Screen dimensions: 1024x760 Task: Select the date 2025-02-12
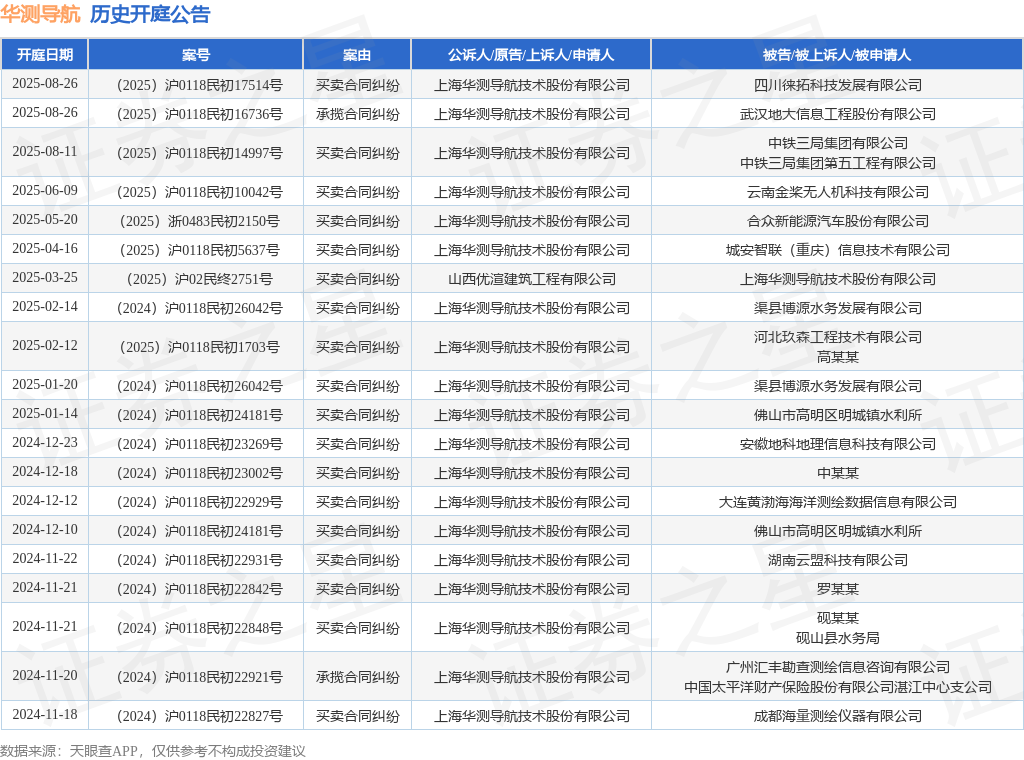tap(44, 345)
